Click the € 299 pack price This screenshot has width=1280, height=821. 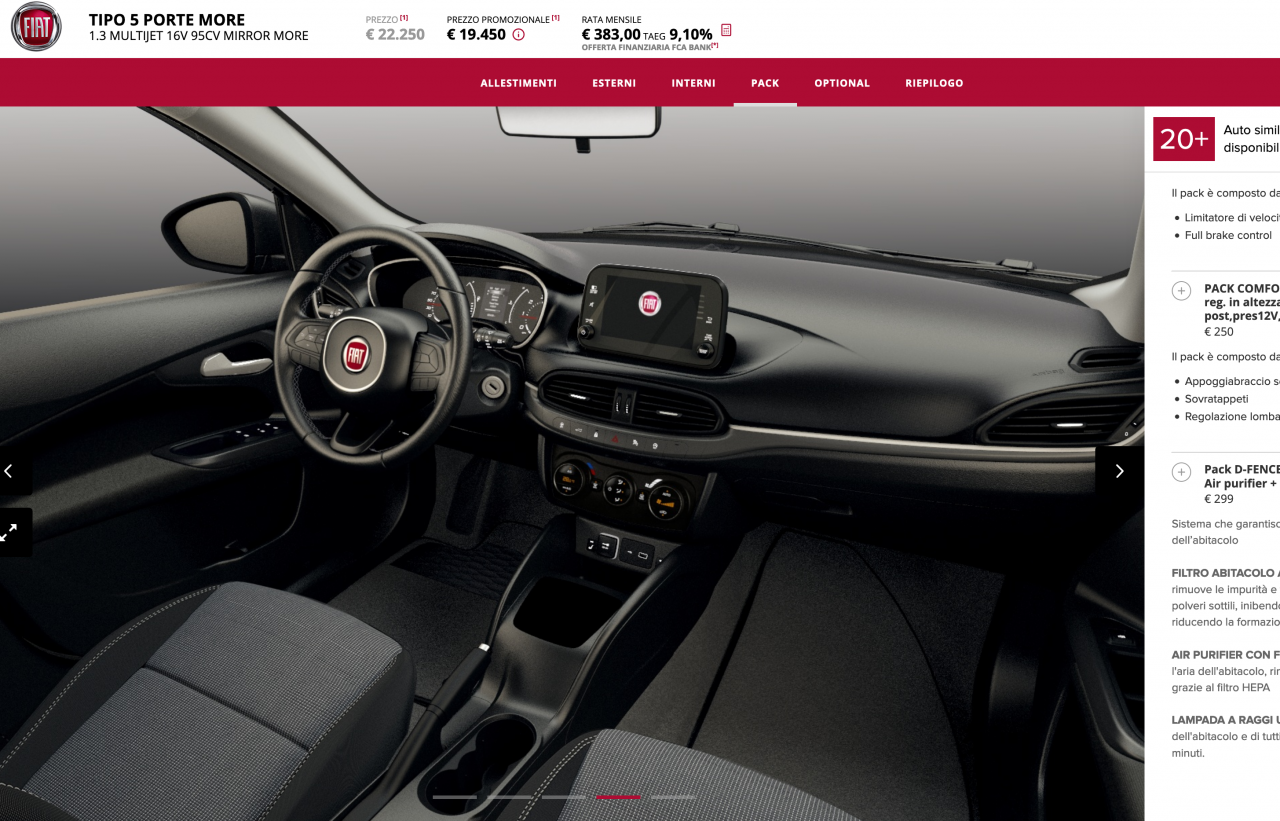click(x=1219, y=499)
